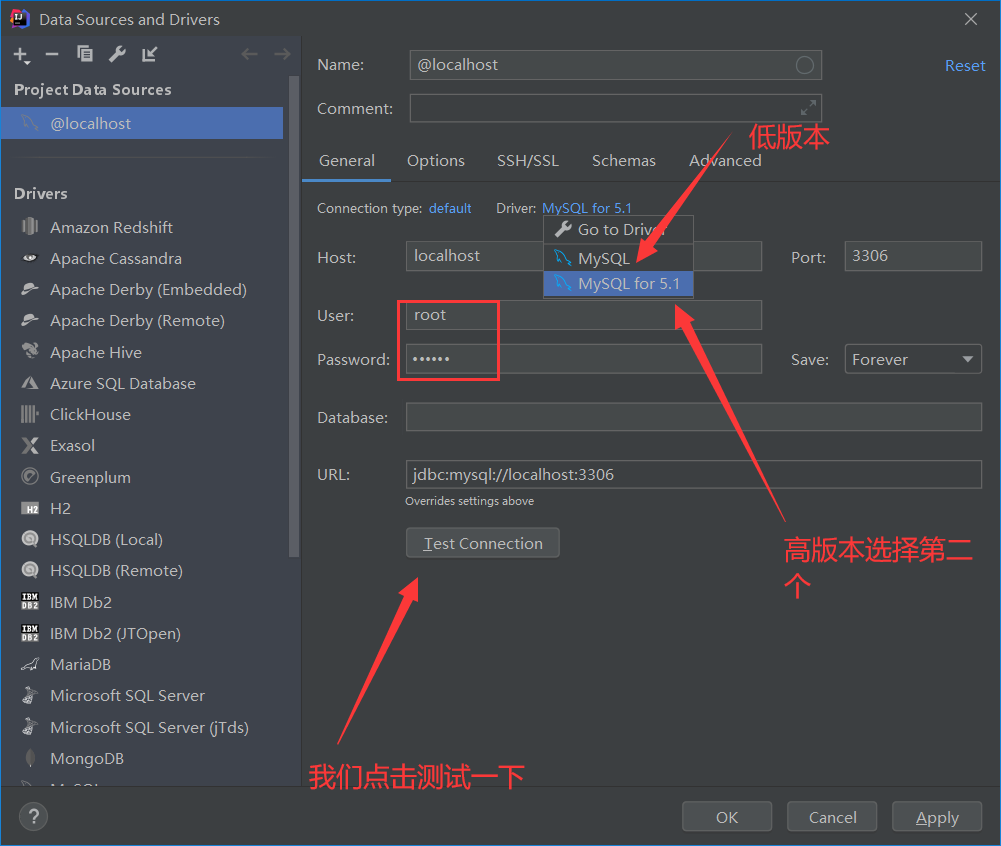This screenshot has height=846, width=1001.
Task: Open help with the question mark icon
Action: coord(34,817)
